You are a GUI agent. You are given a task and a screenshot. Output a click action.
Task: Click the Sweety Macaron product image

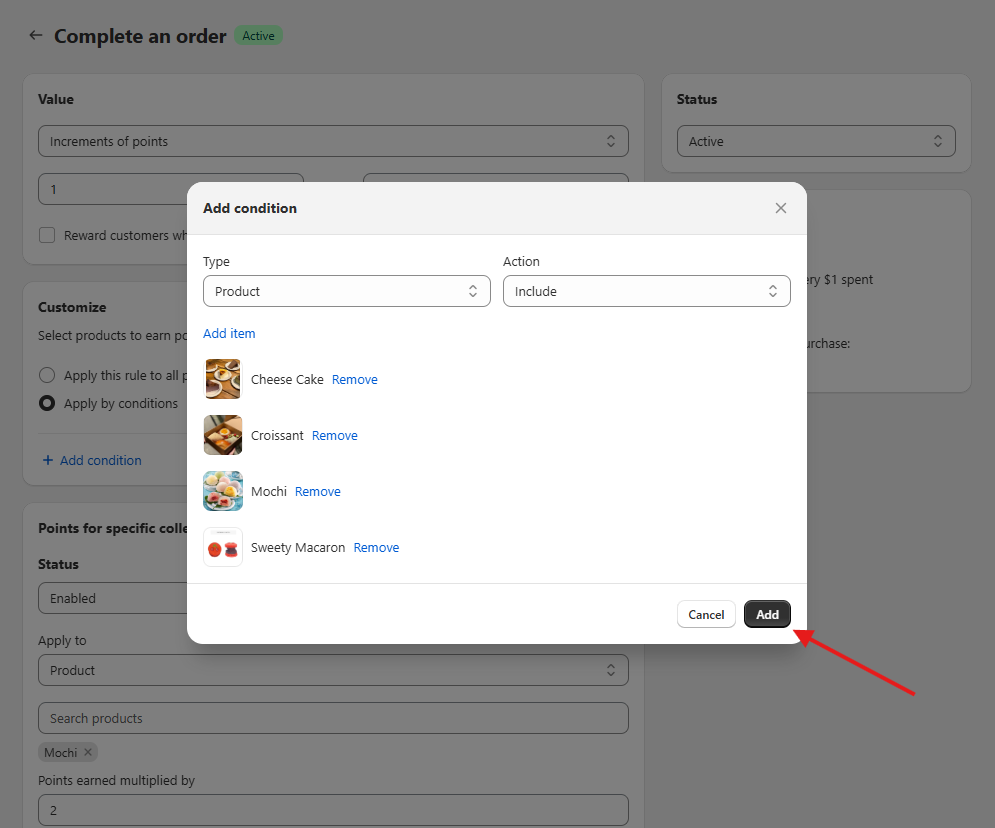pyautogui.click(x=223, y=548)
